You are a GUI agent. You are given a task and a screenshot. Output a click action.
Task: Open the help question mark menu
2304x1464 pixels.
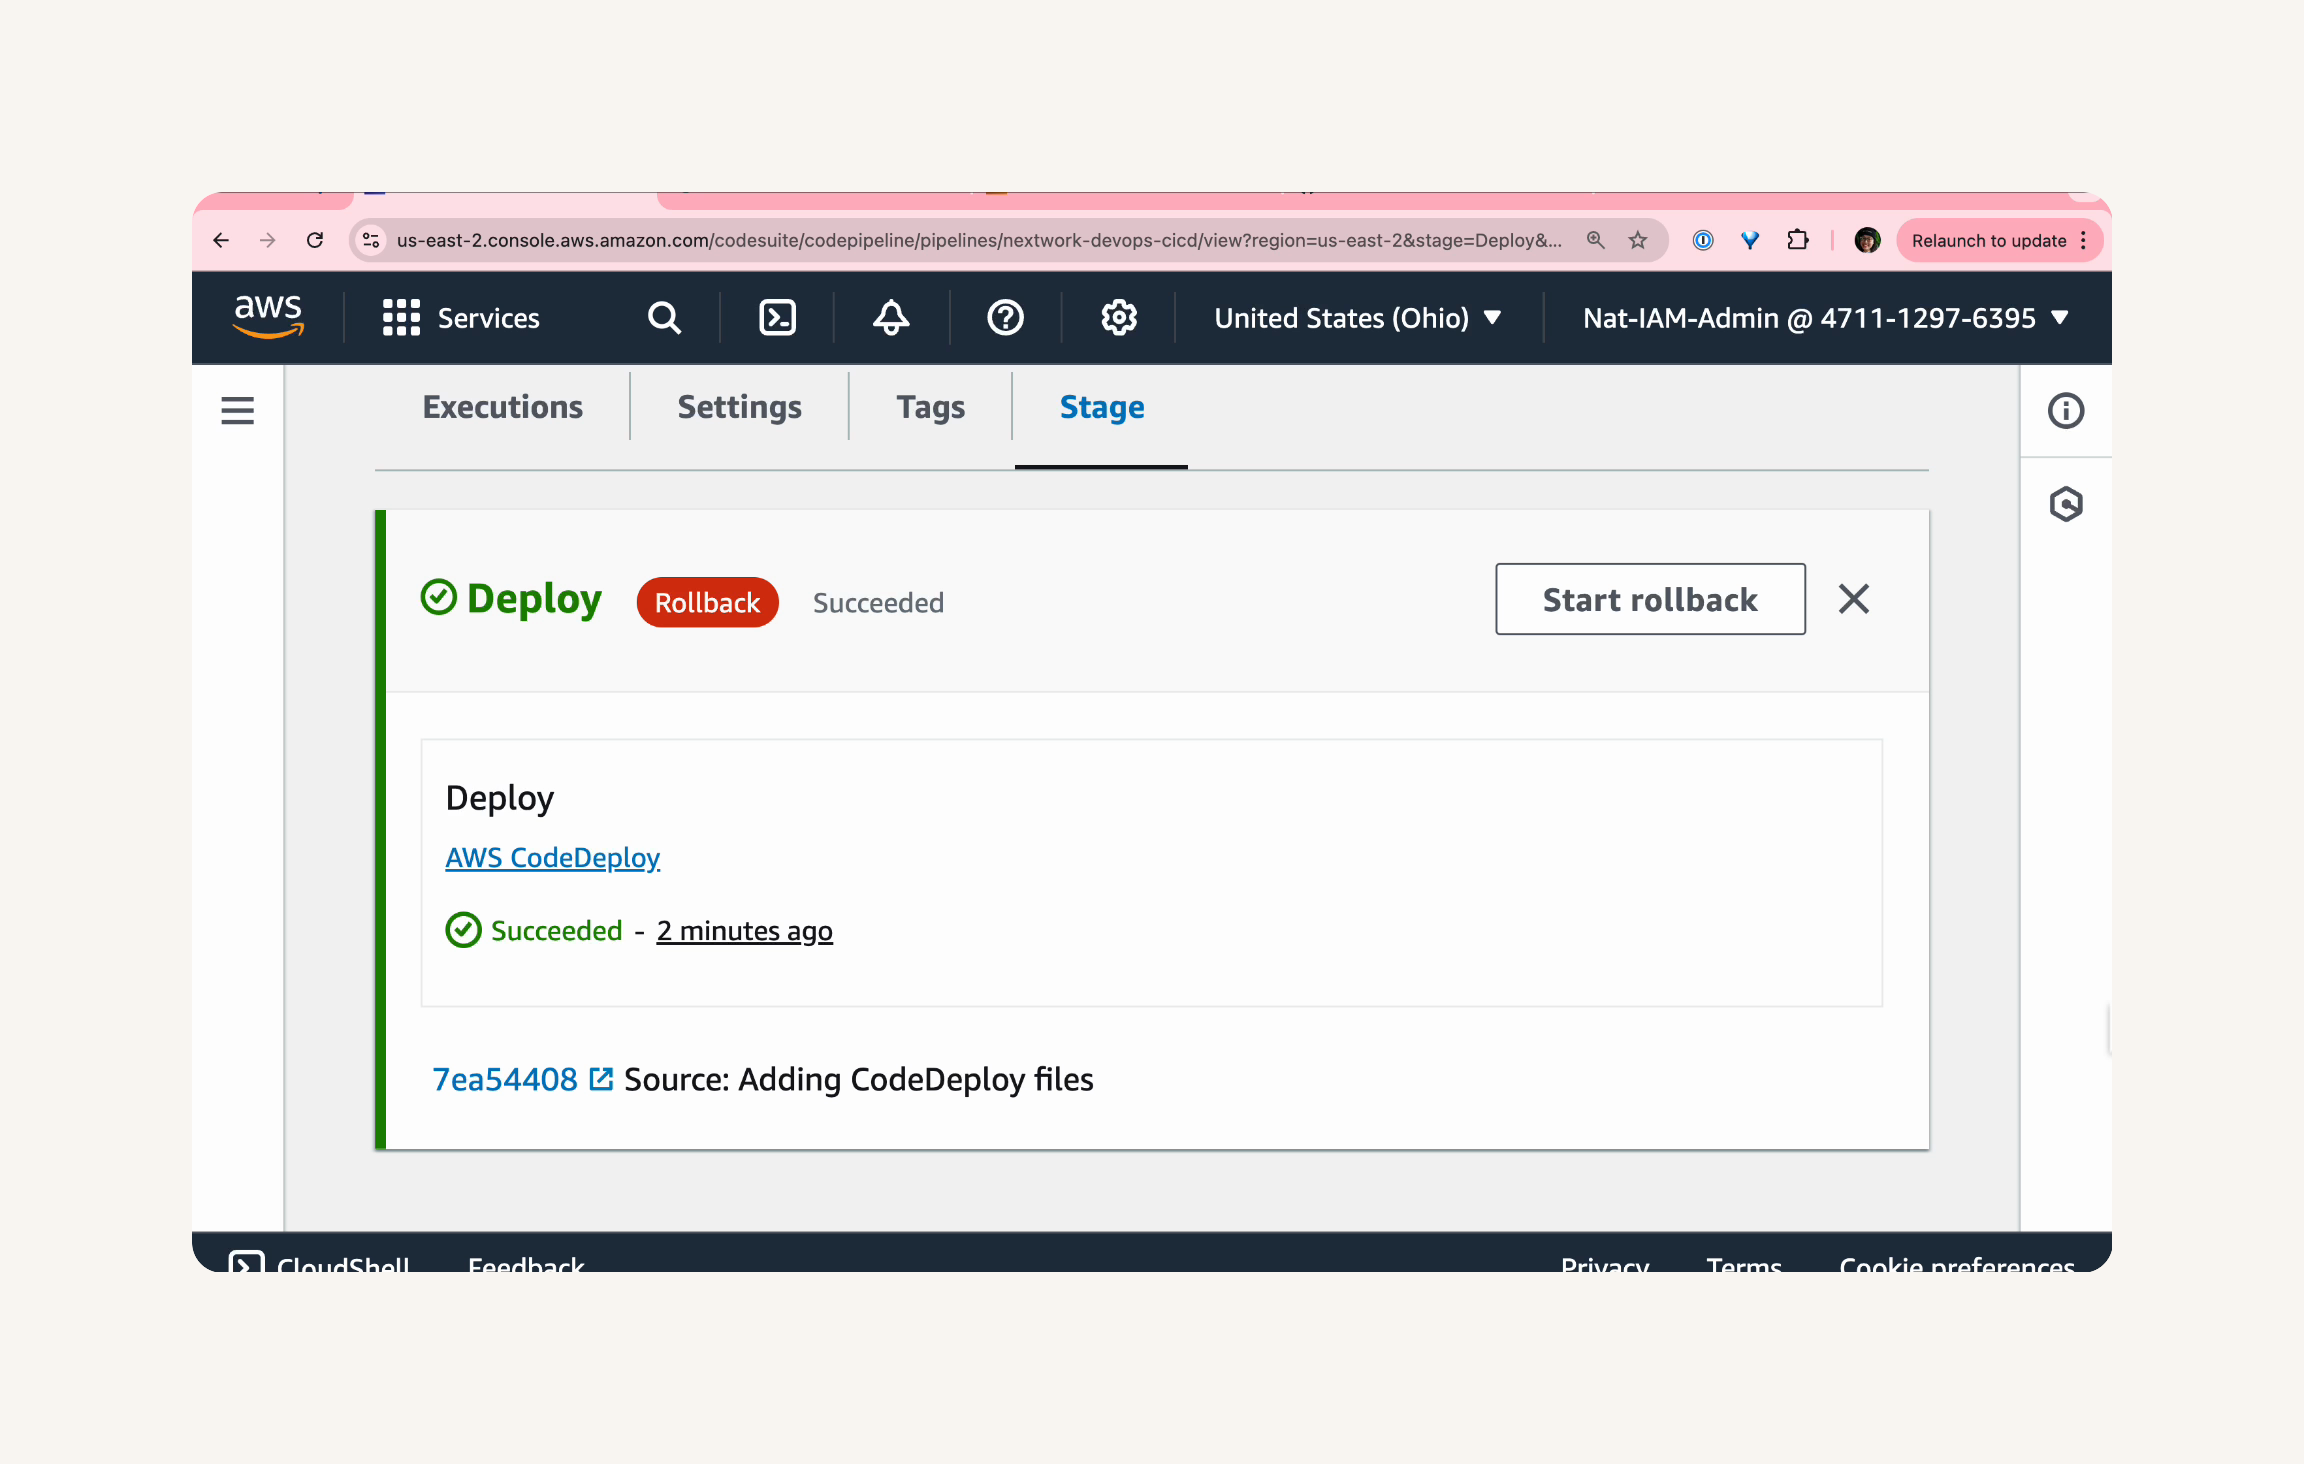(x=1005, y=318)
